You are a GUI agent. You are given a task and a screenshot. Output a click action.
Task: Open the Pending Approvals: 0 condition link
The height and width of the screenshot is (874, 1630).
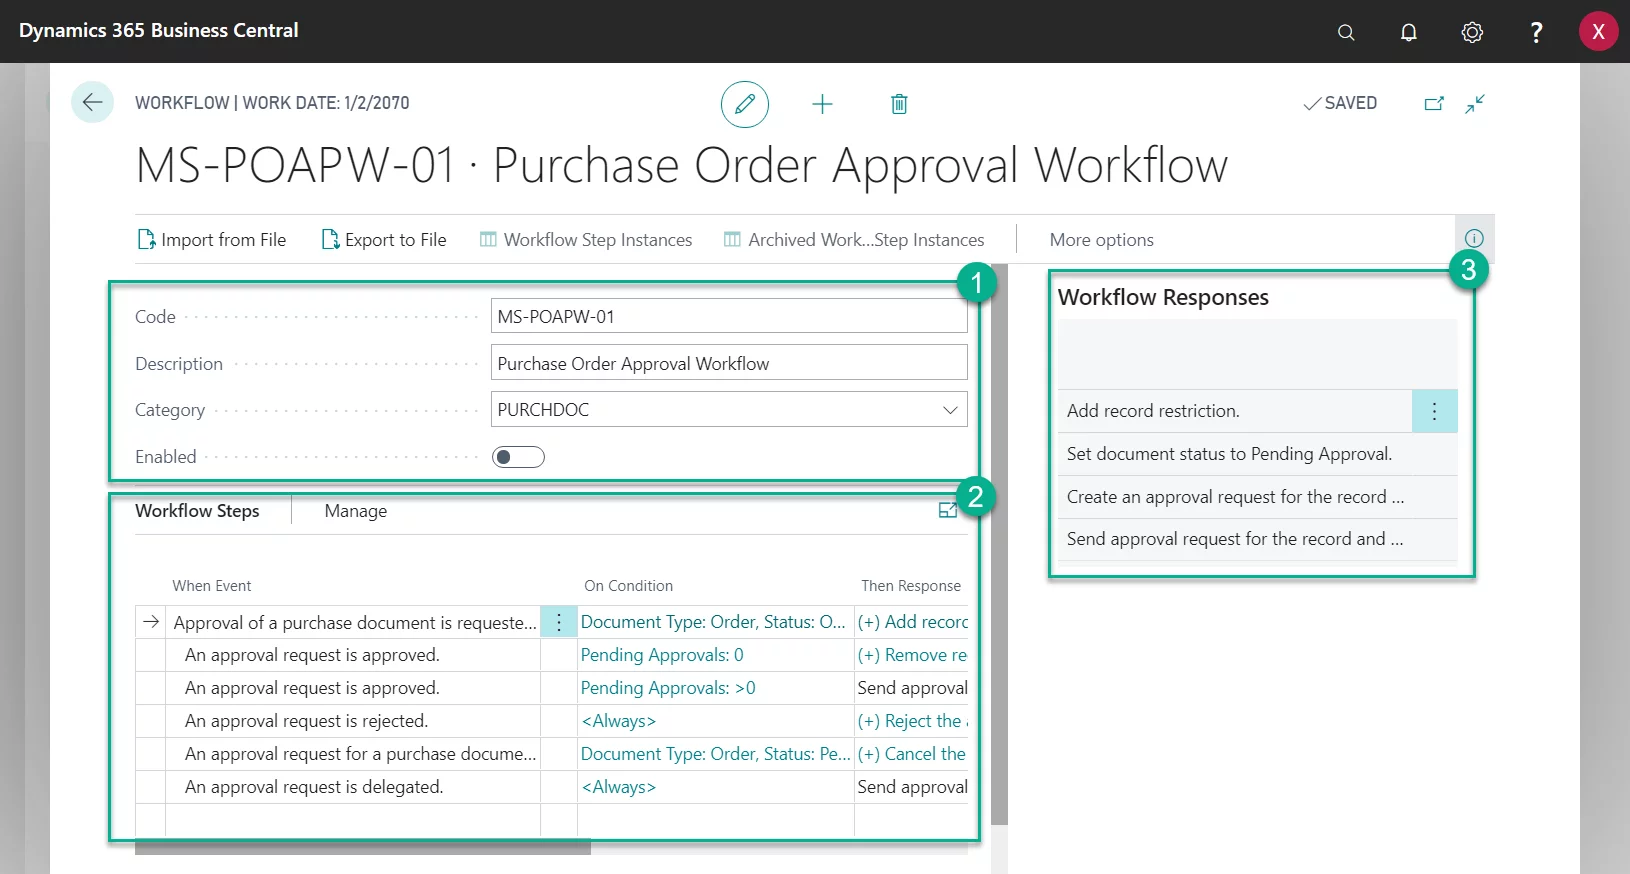662,655
